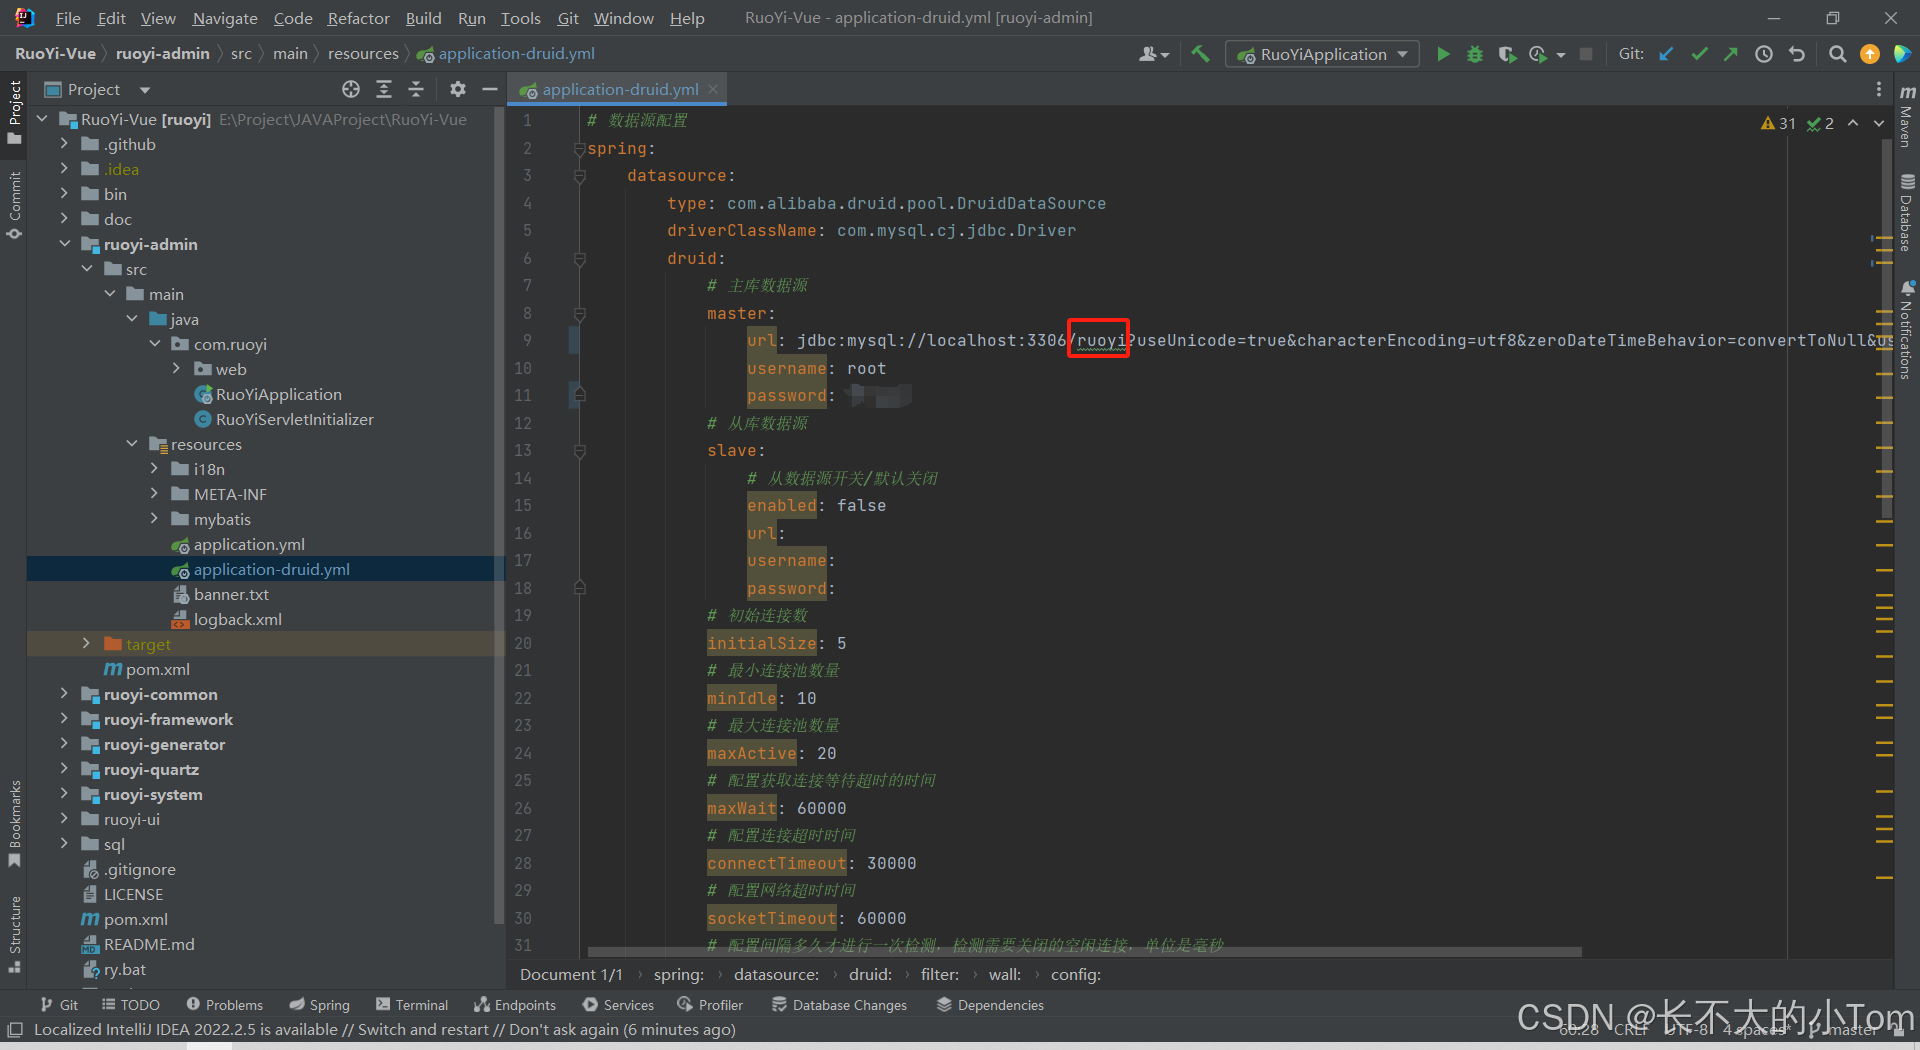Open user account dropdown icon
The image size is (1920, 1050).
(x=1154, y=54)
